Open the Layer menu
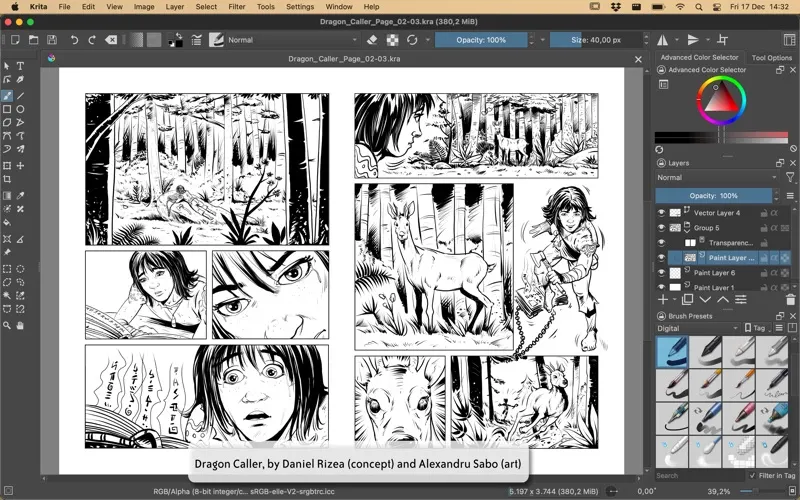 point(174,7)
